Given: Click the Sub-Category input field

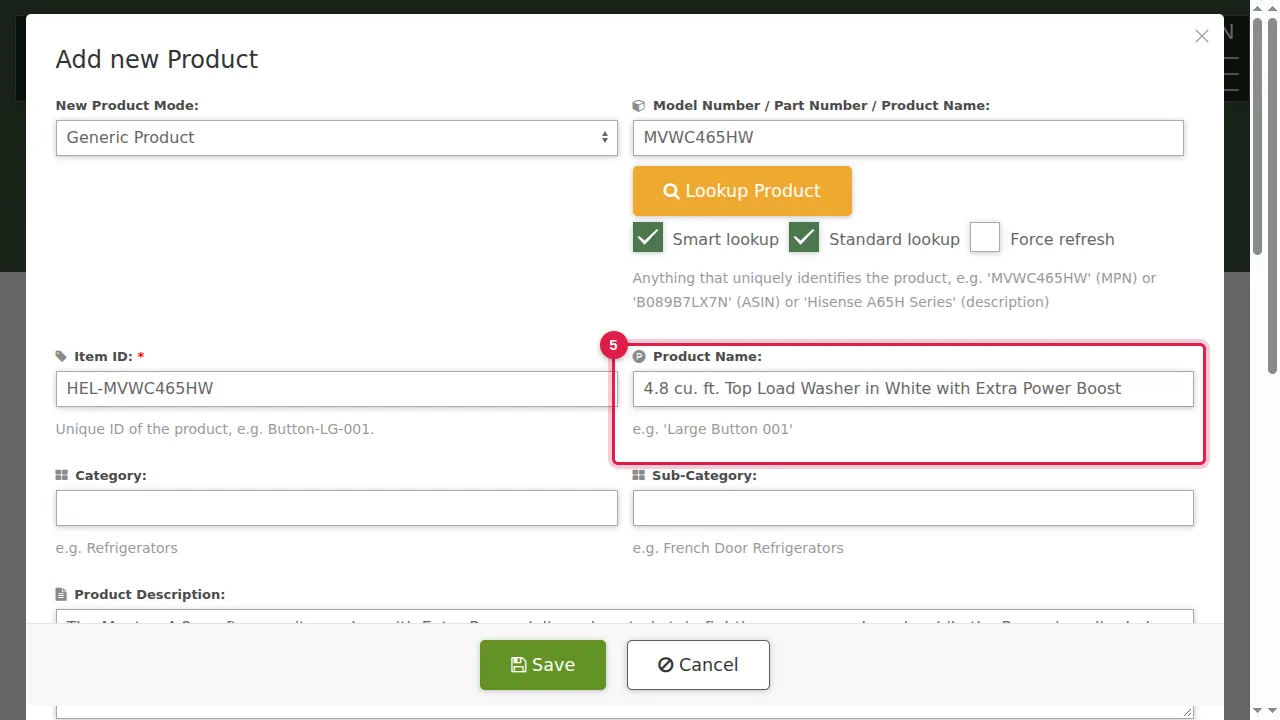Looking at the screenshot, I should (913, 508).
